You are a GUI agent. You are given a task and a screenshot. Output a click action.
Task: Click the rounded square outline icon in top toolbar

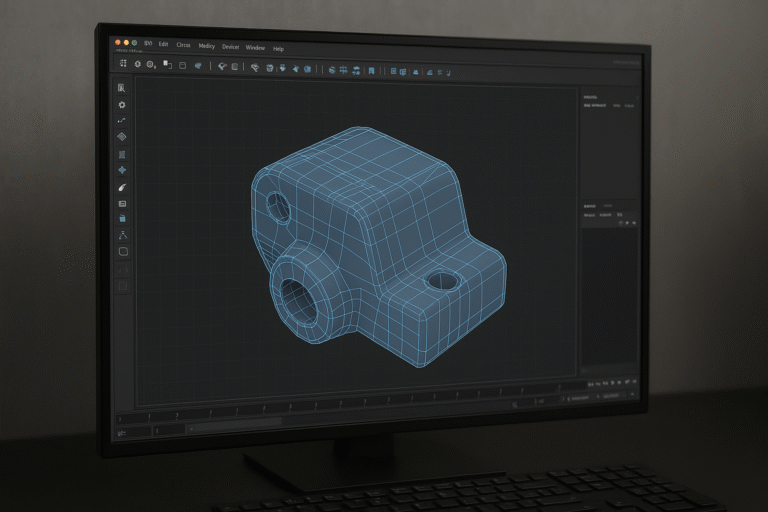coord(182,65)
